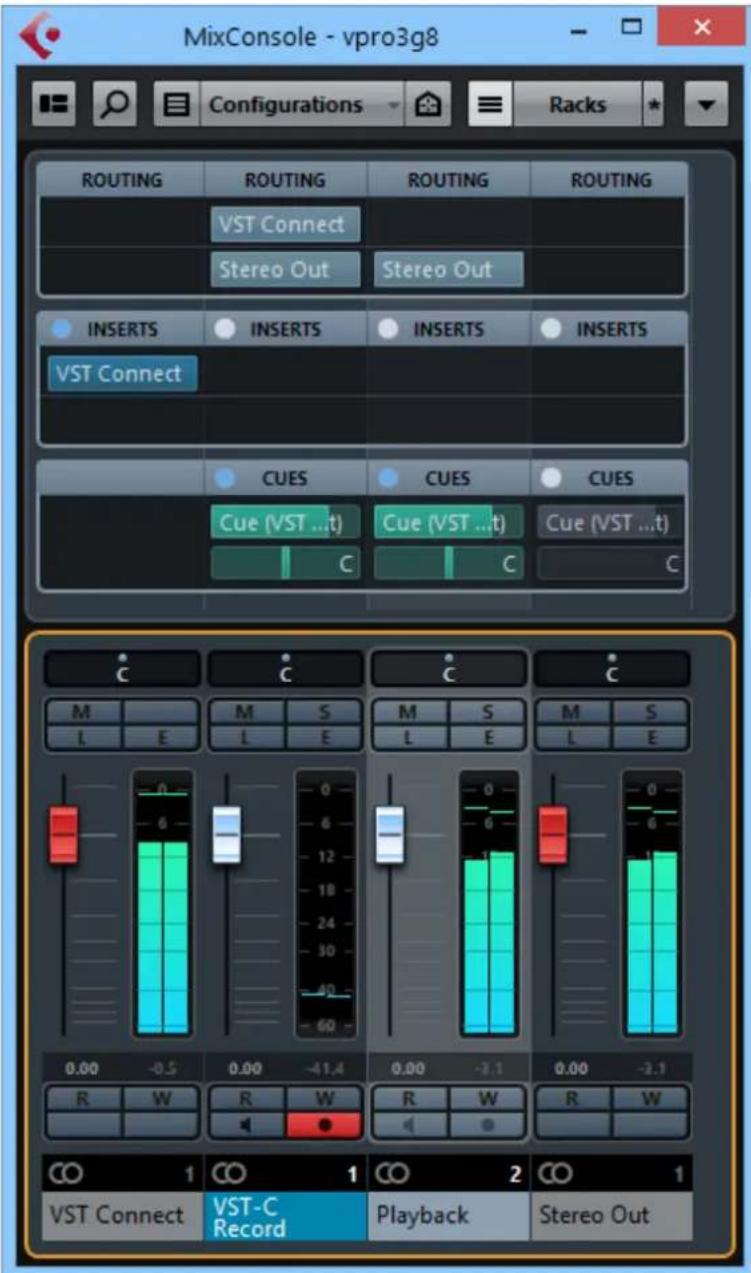Open the channel search magnifier
Screen dimensions: 751x1273
115,105
